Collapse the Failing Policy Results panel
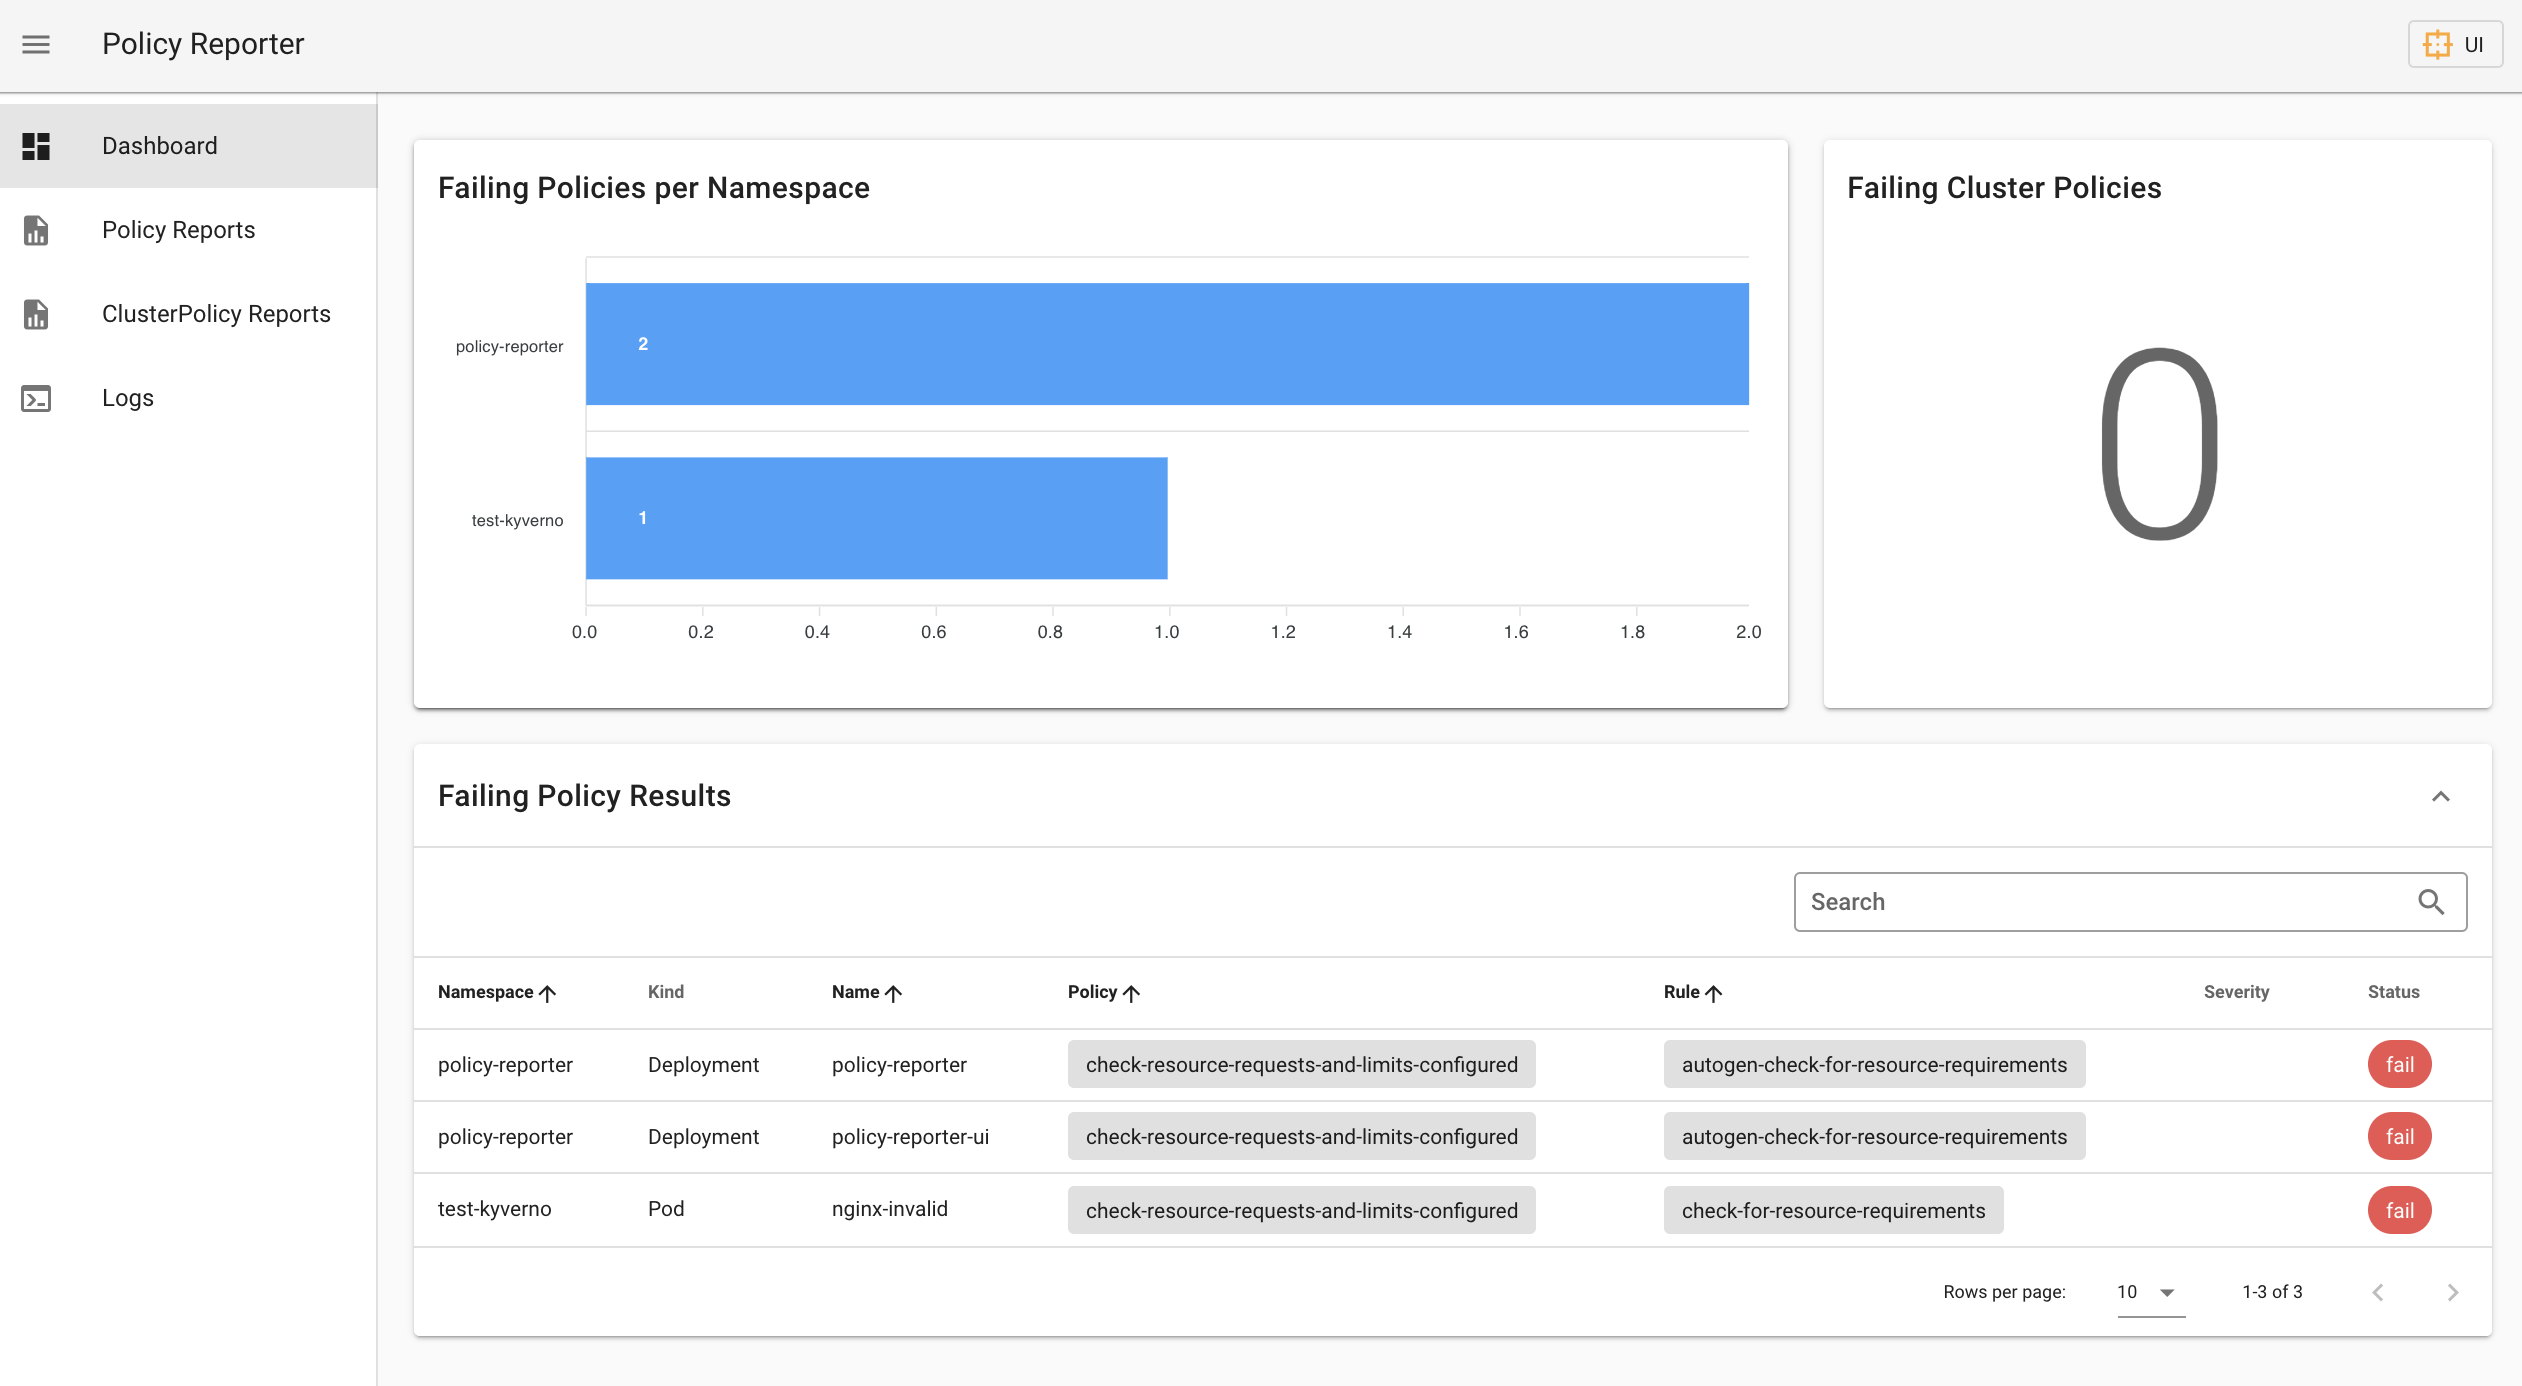This screenshot has width=2522, height=1386. (x=2440, y=795)
